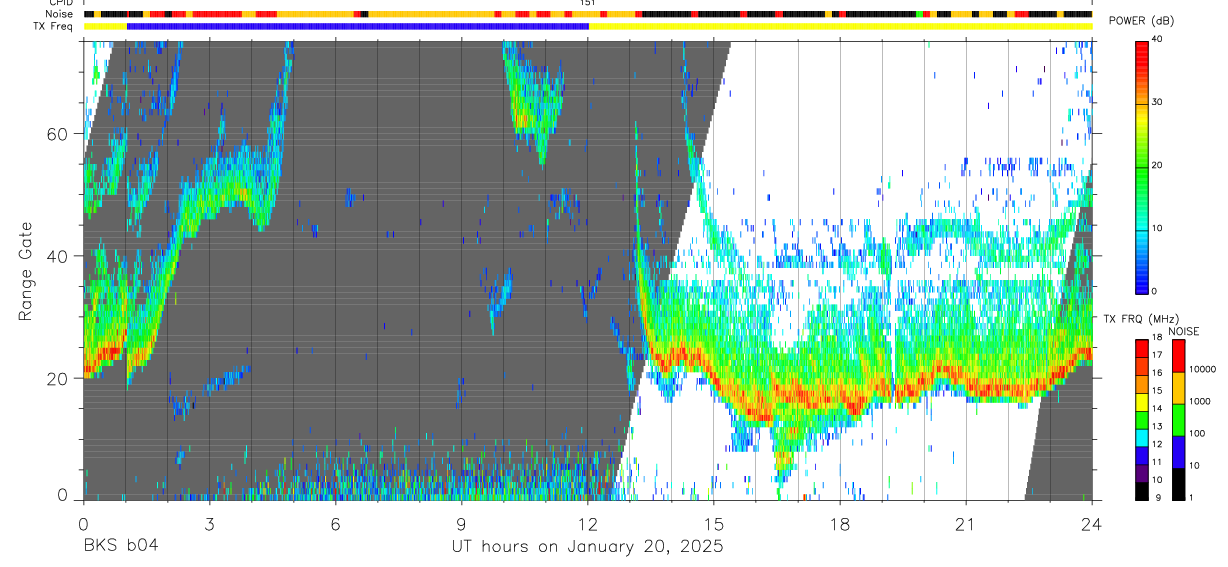The image size is (1228, 567).
Task: Click the '1000' tick on NOISE scale
Action: 1200,402
